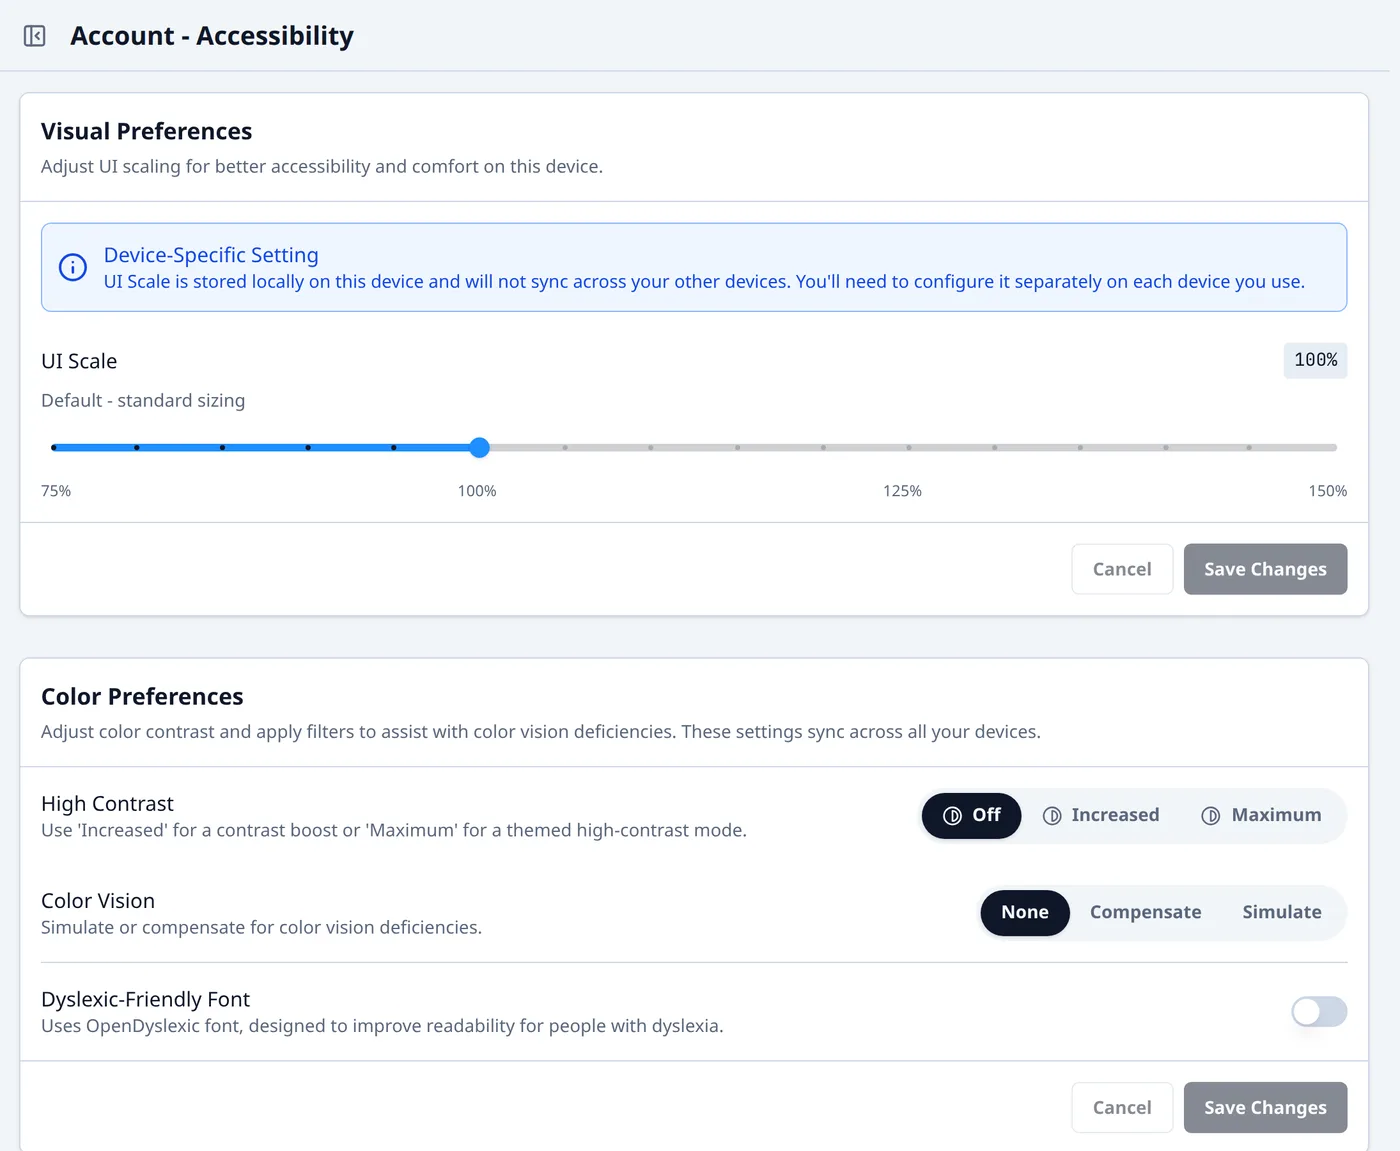1400x1151 pixels.
Task: Click the contrast icon on Off option
Action: tap(952, 816)
